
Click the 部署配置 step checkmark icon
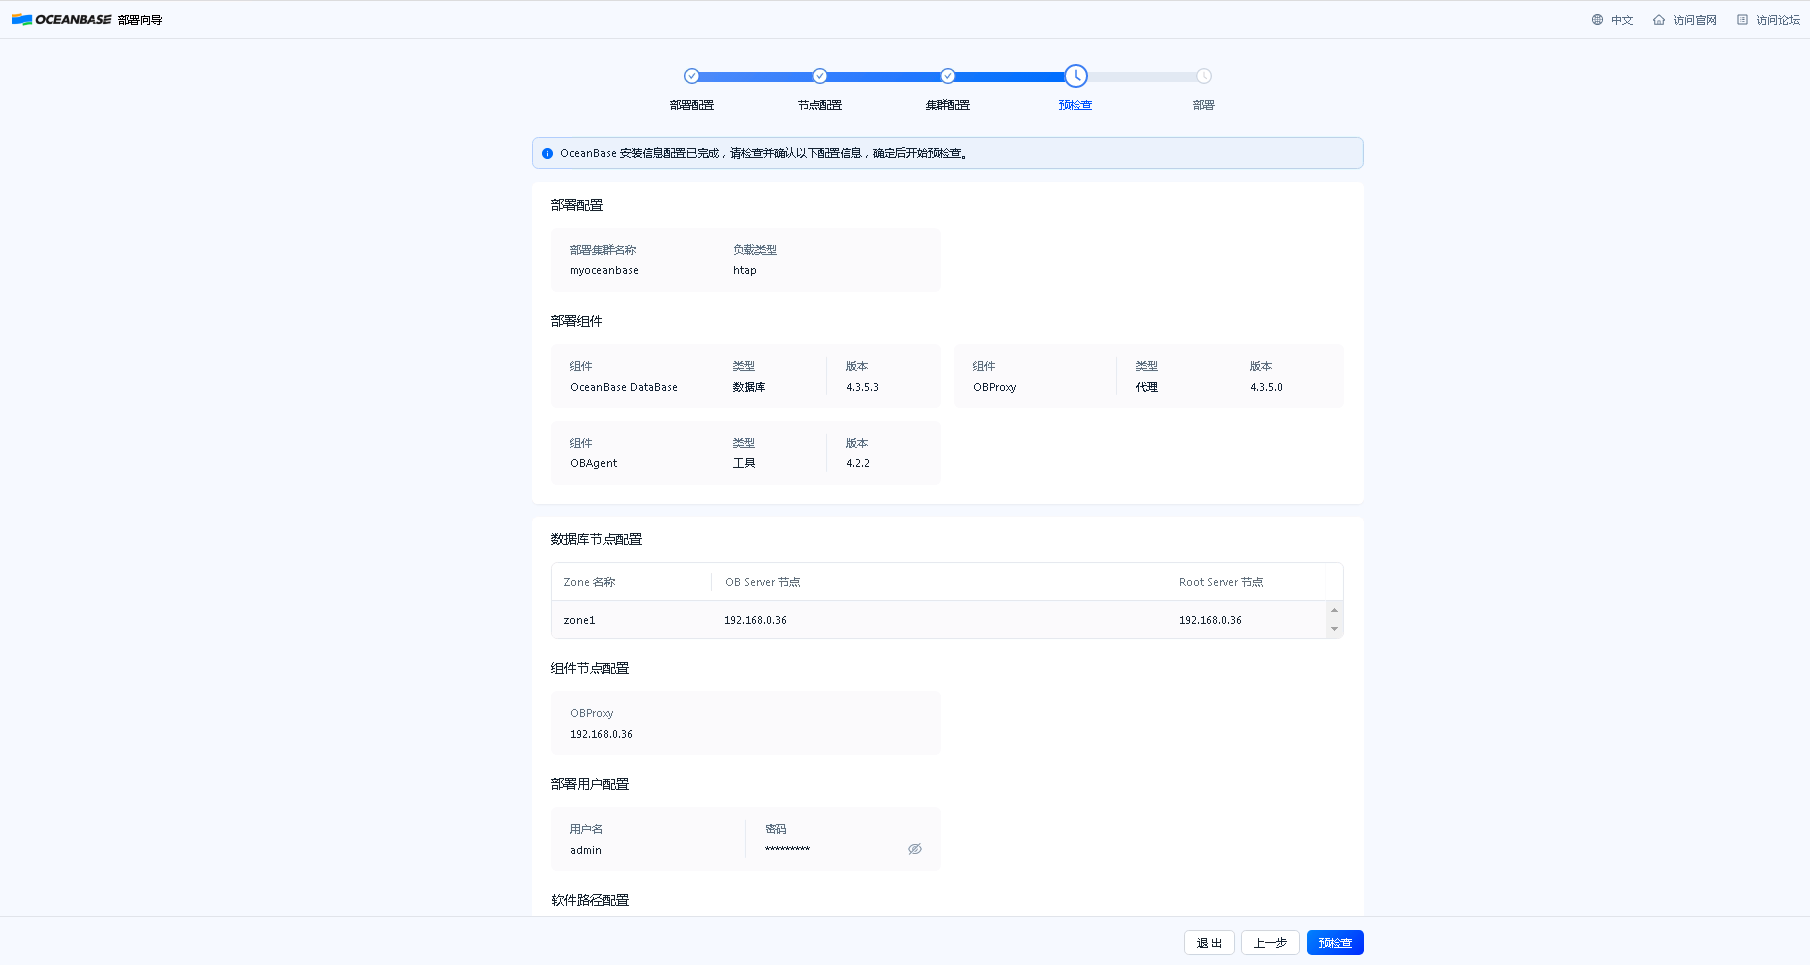692,76
